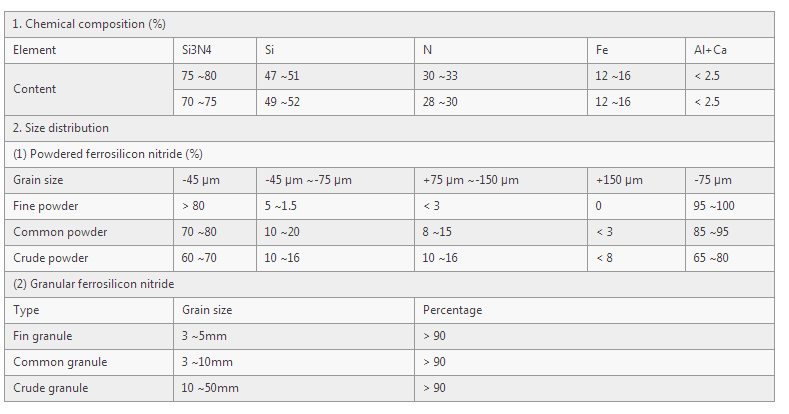The height and width of the screenshot is (414, 789).
Task: Select the 3 ~10mm grain size cell
Action: 294,362
